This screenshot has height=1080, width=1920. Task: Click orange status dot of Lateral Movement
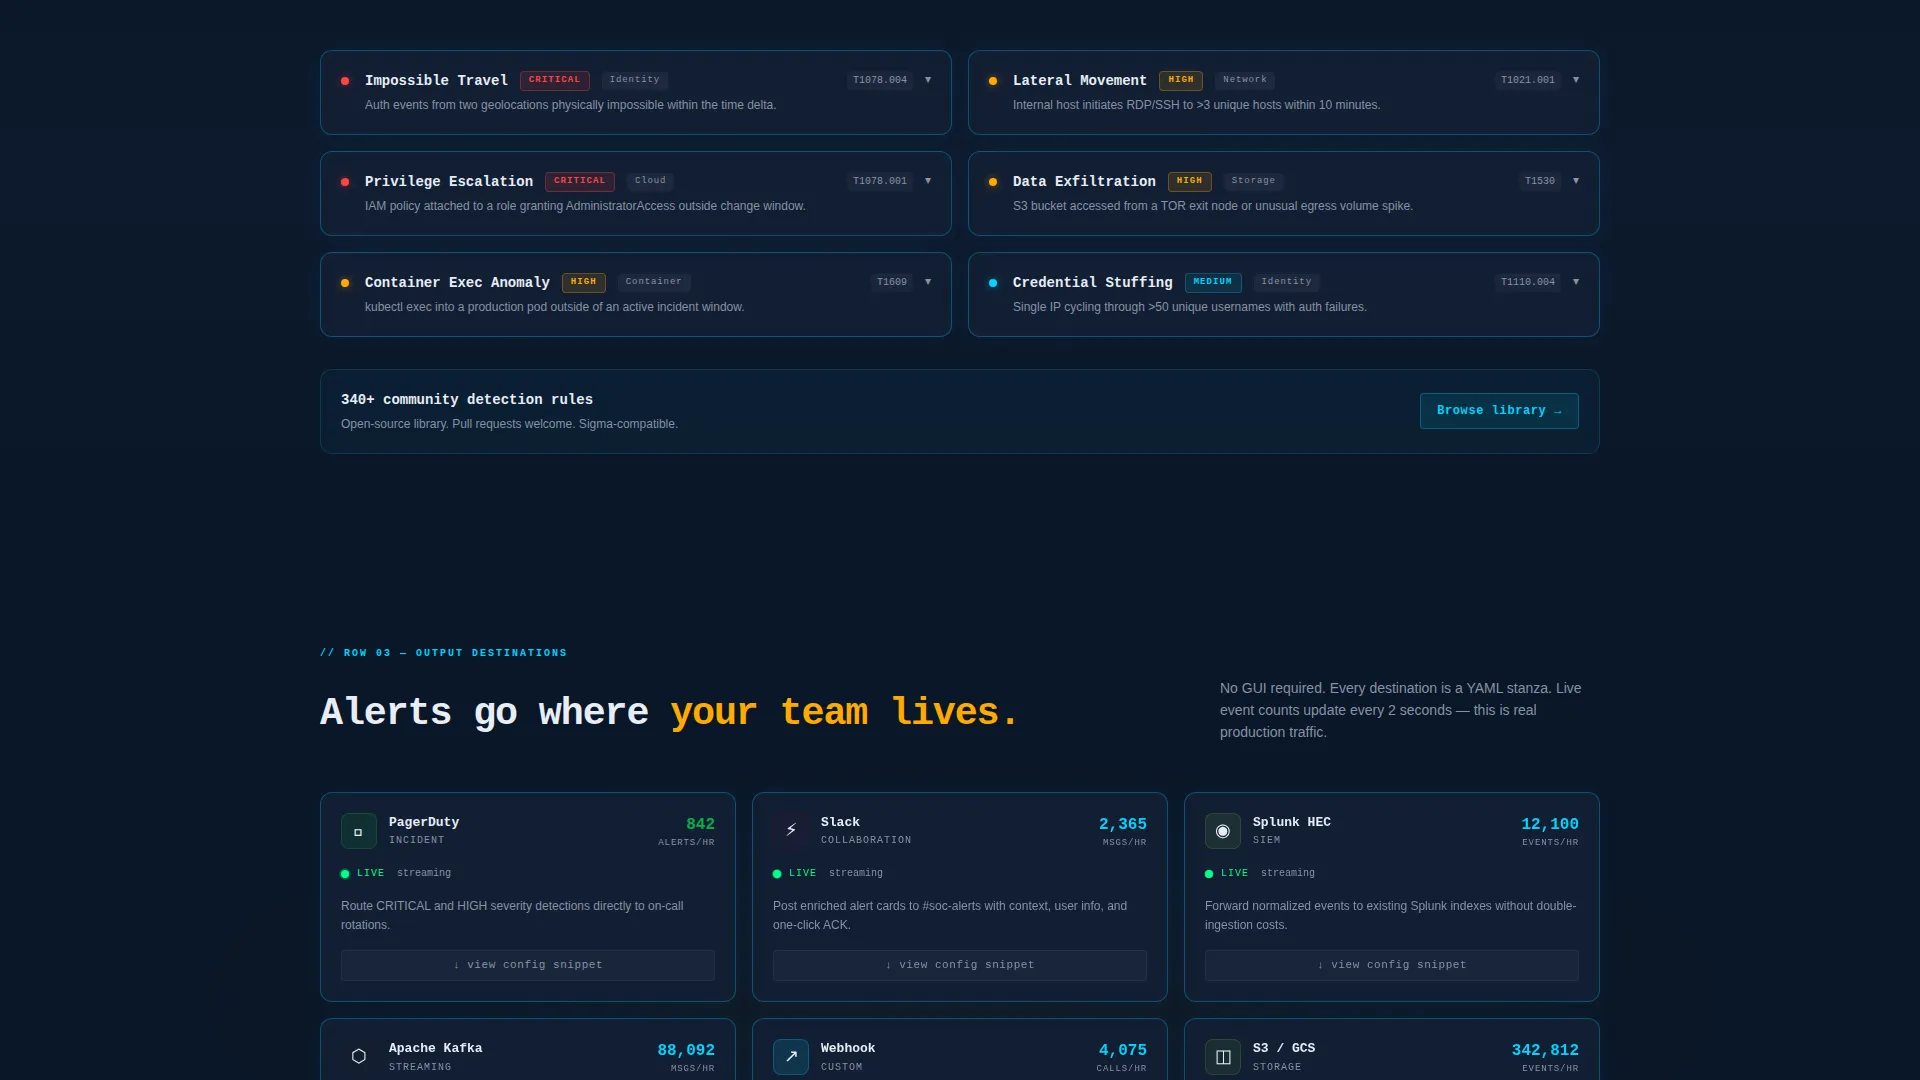993,81
